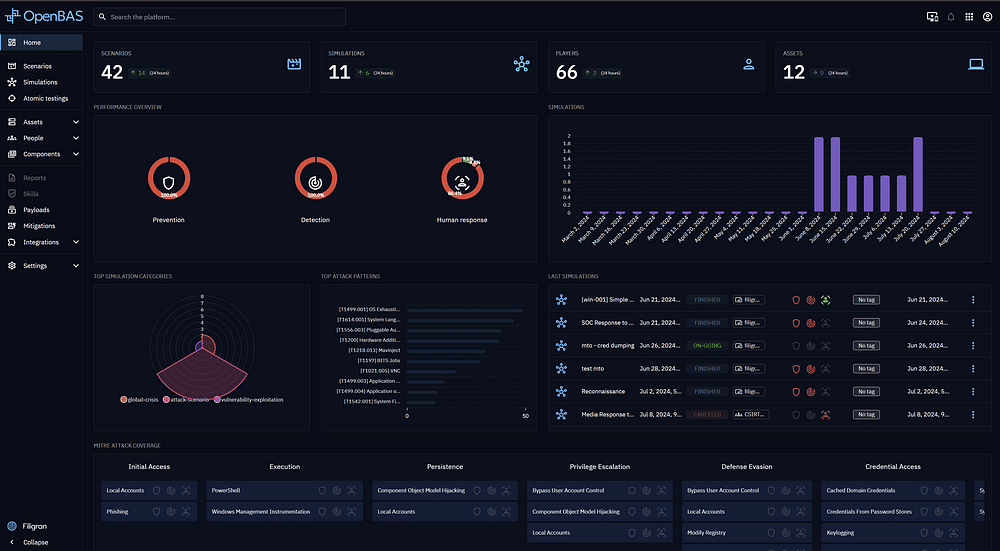Open three-dot menu for Reconnaissance simulation
Image resolution: width=1000 pixels, height=551 pixels.
[x=973, y=391]
